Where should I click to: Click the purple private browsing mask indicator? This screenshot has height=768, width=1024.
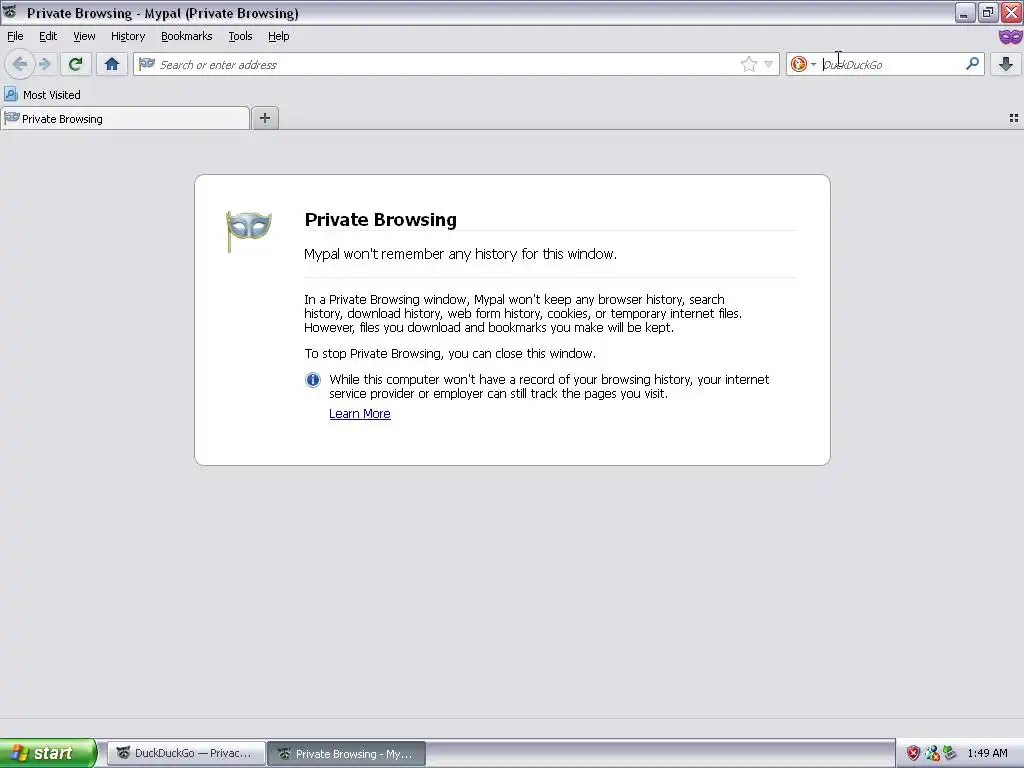click(x=1010, y=37)
